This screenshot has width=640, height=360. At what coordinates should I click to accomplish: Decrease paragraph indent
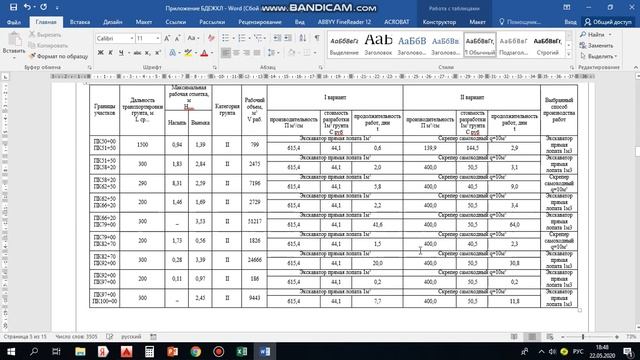[x=277, y=38]
